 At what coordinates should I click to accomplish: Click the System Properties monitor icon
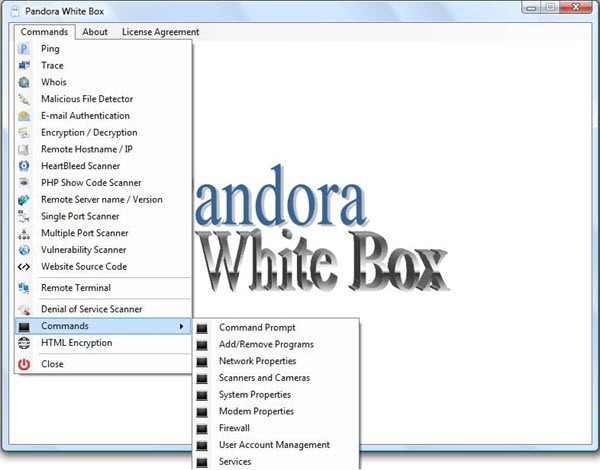coord(202,395)
